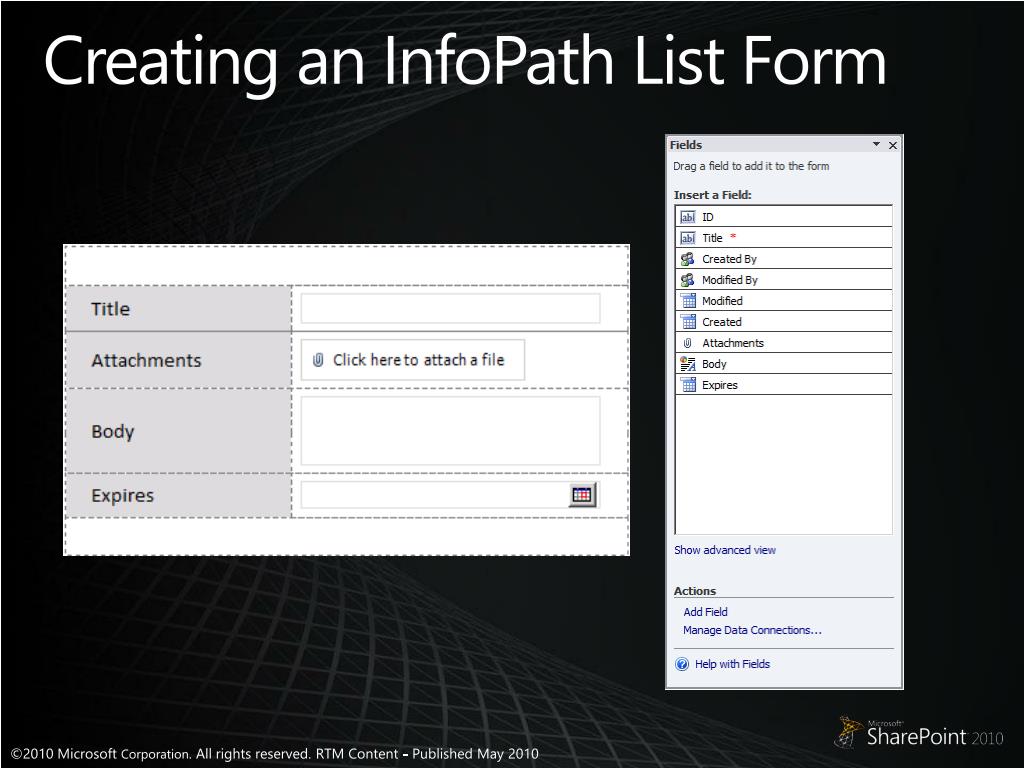Click the Modified date field icon
Screen dimensions: 1024x768
coord(688,300)
